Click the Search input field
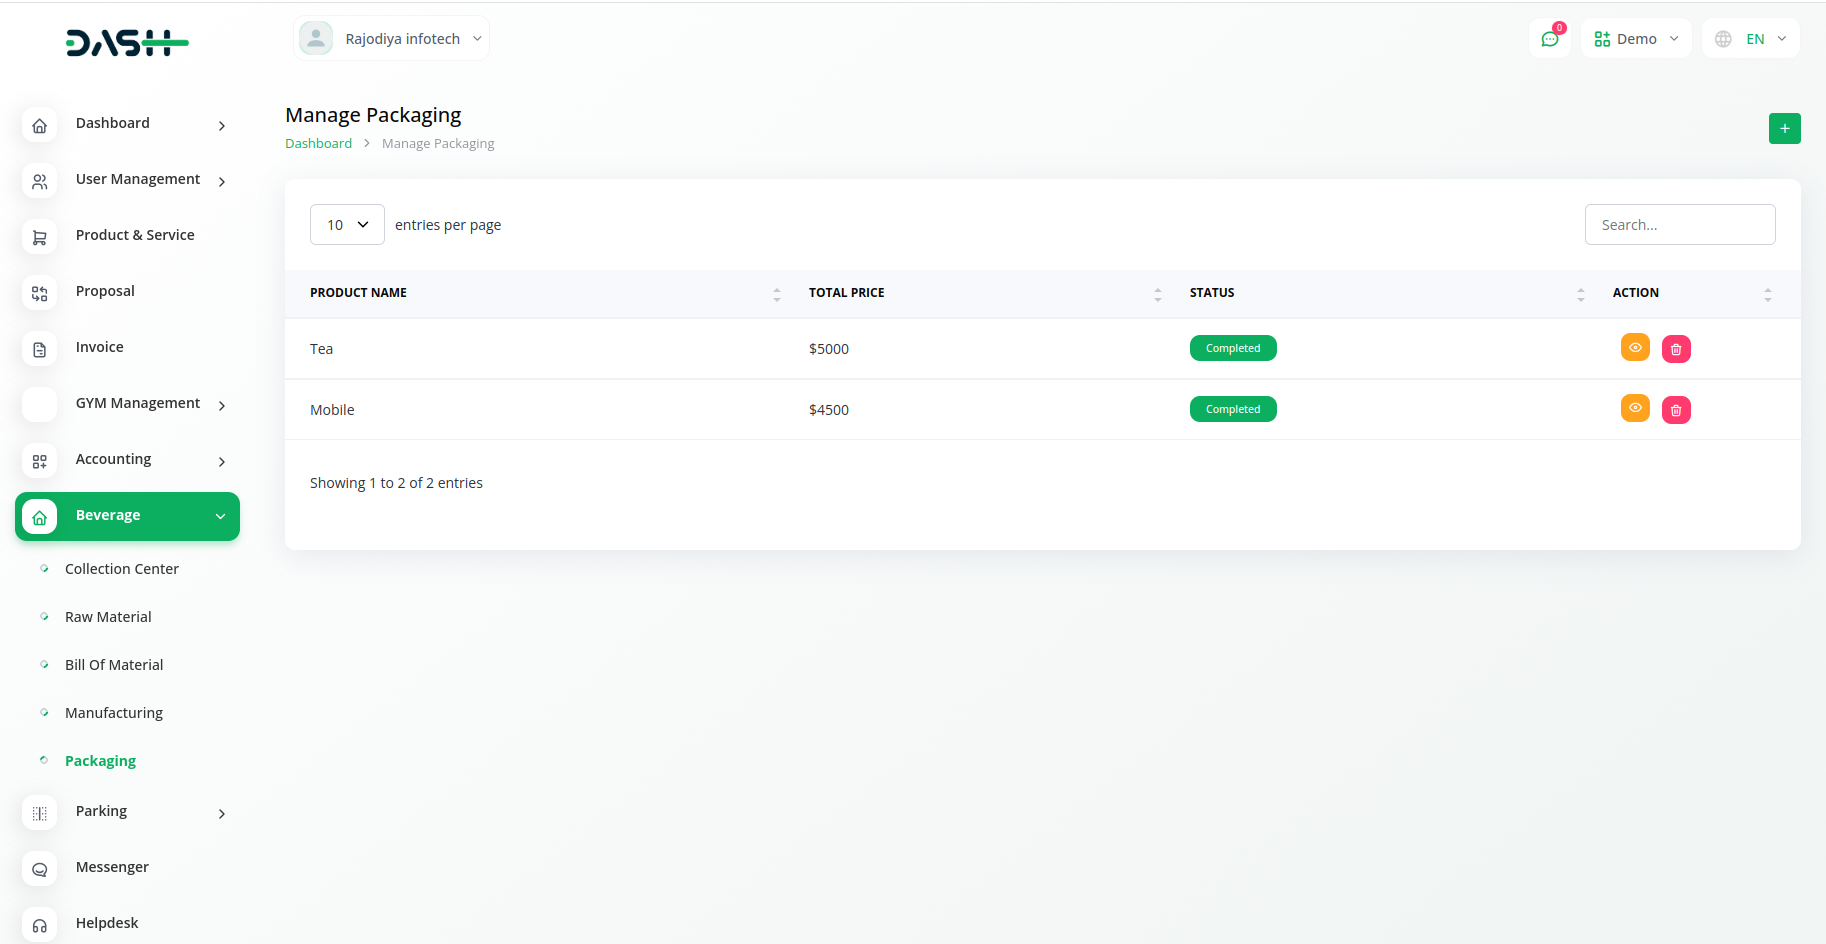The width and height of the screenshot is (1826, 944). [x=1679, y=225]
